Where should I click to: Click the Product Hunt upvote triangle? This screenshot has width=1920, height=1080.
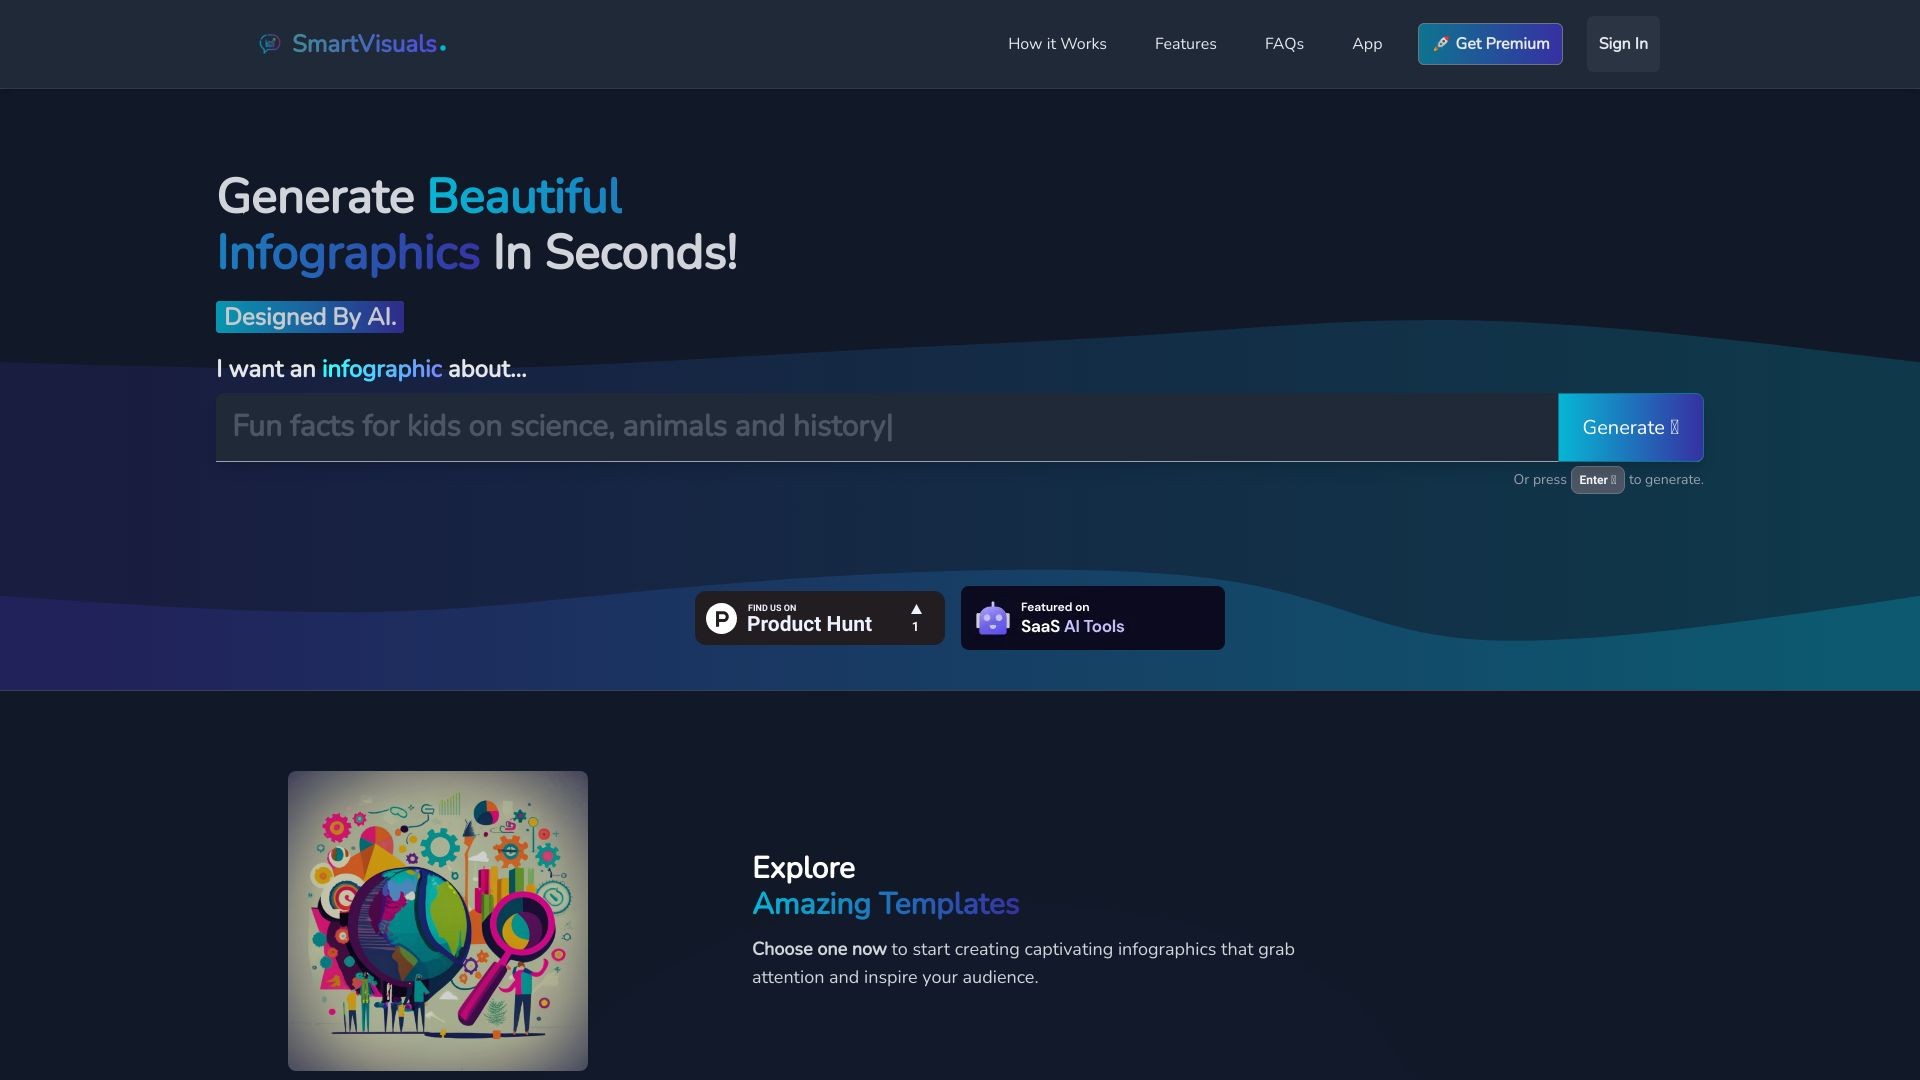tap(916, 609)
